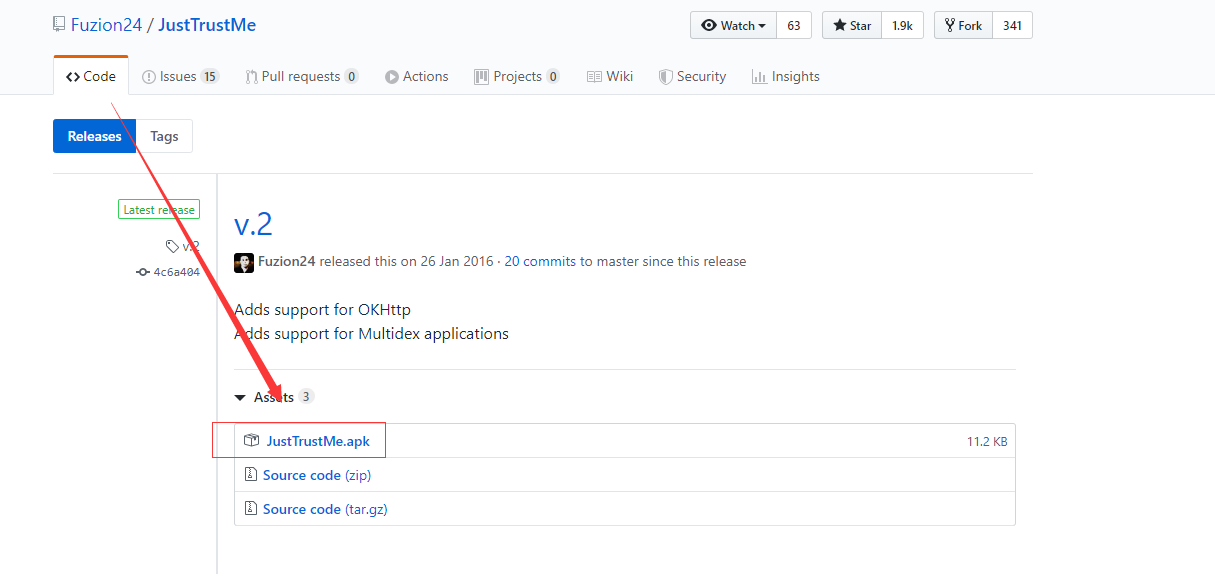Screen dimensions: 1215x576
Task: Click the package icon beside JustTrustMe.apk
Action: point(252,441)
